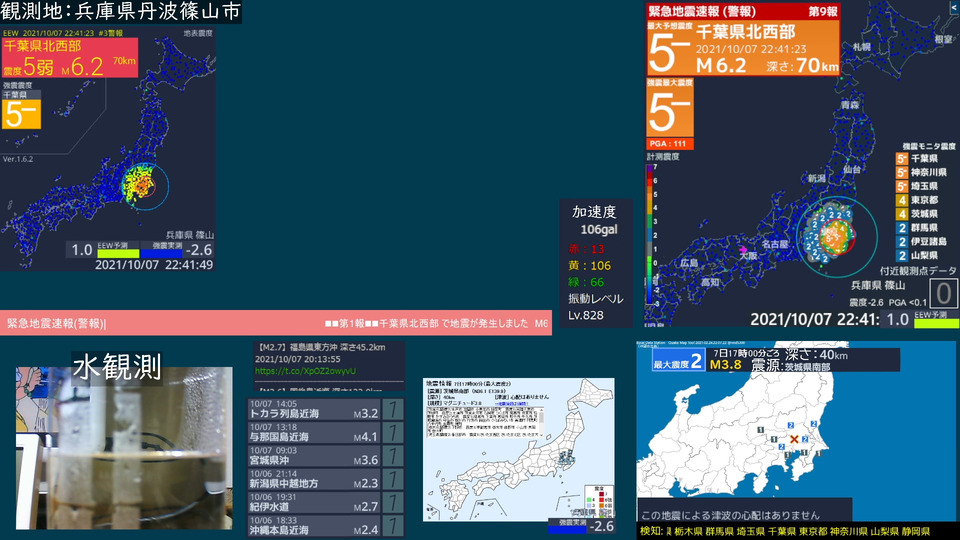Click the orange 最大予想震度 5- 千葉県北西部 box
Image resolution: width=960 pixels, height=540 pixels.
coord(743,48)
